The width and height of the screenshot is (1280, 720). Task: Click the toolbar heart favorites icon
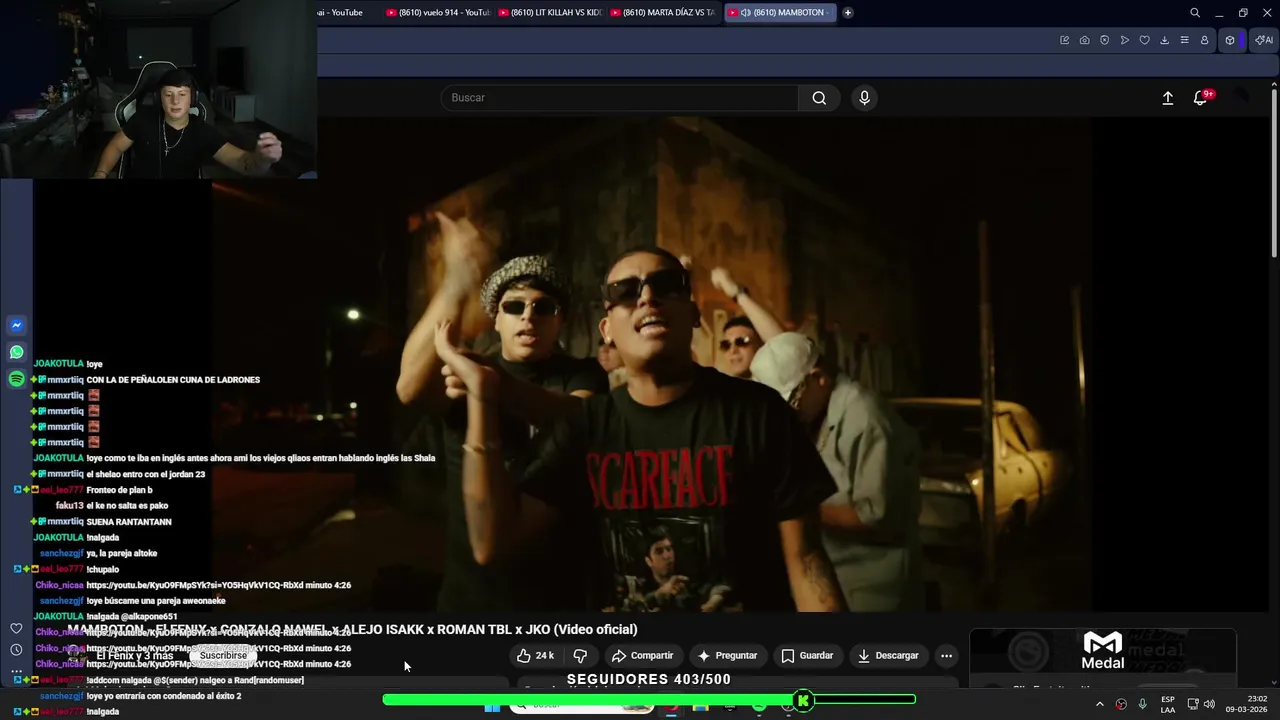click(1145, 40)
